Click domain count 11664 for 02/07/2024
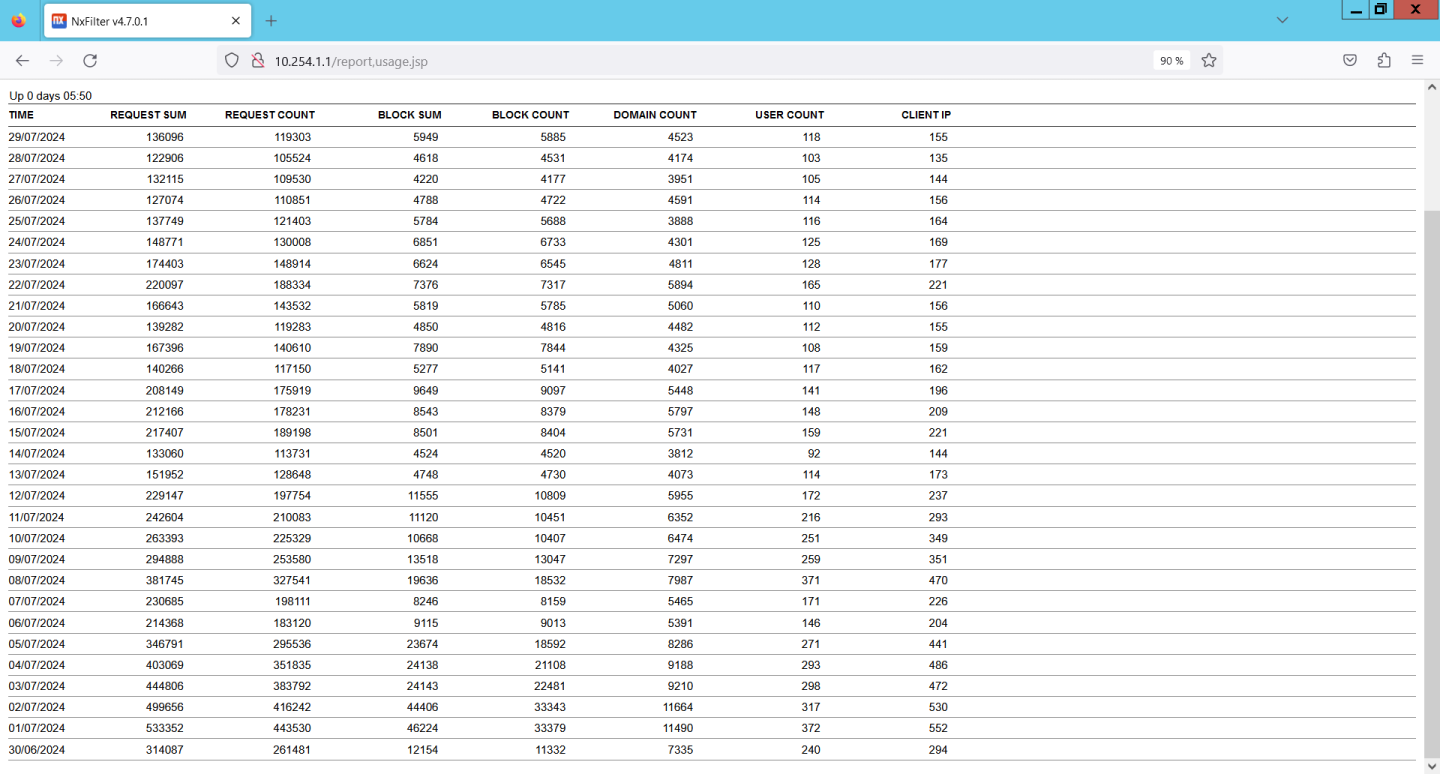The width and height of the screenshot is (1440, 774). [x=677, y=707]
